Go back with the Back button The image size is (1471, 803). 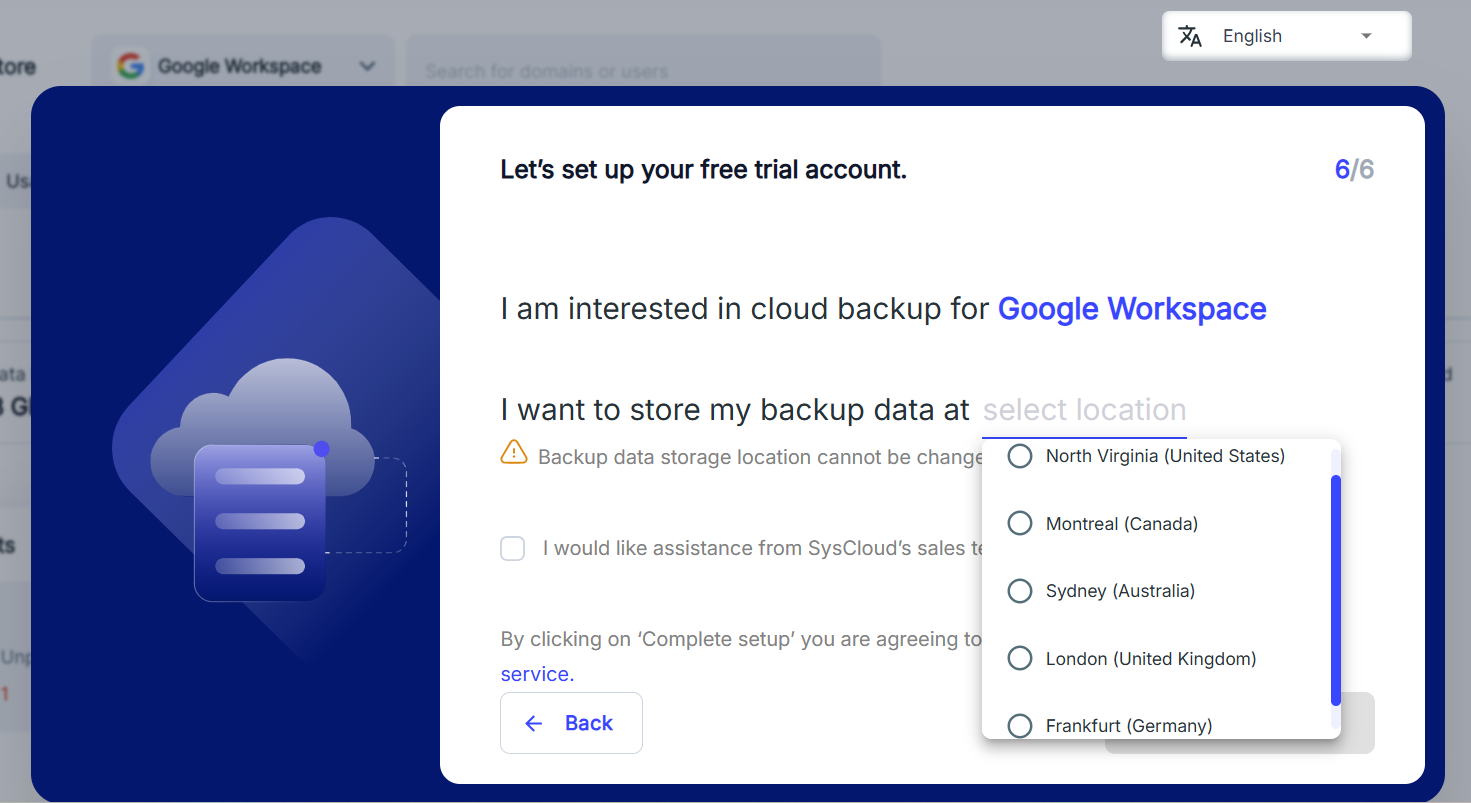point(571,723)
